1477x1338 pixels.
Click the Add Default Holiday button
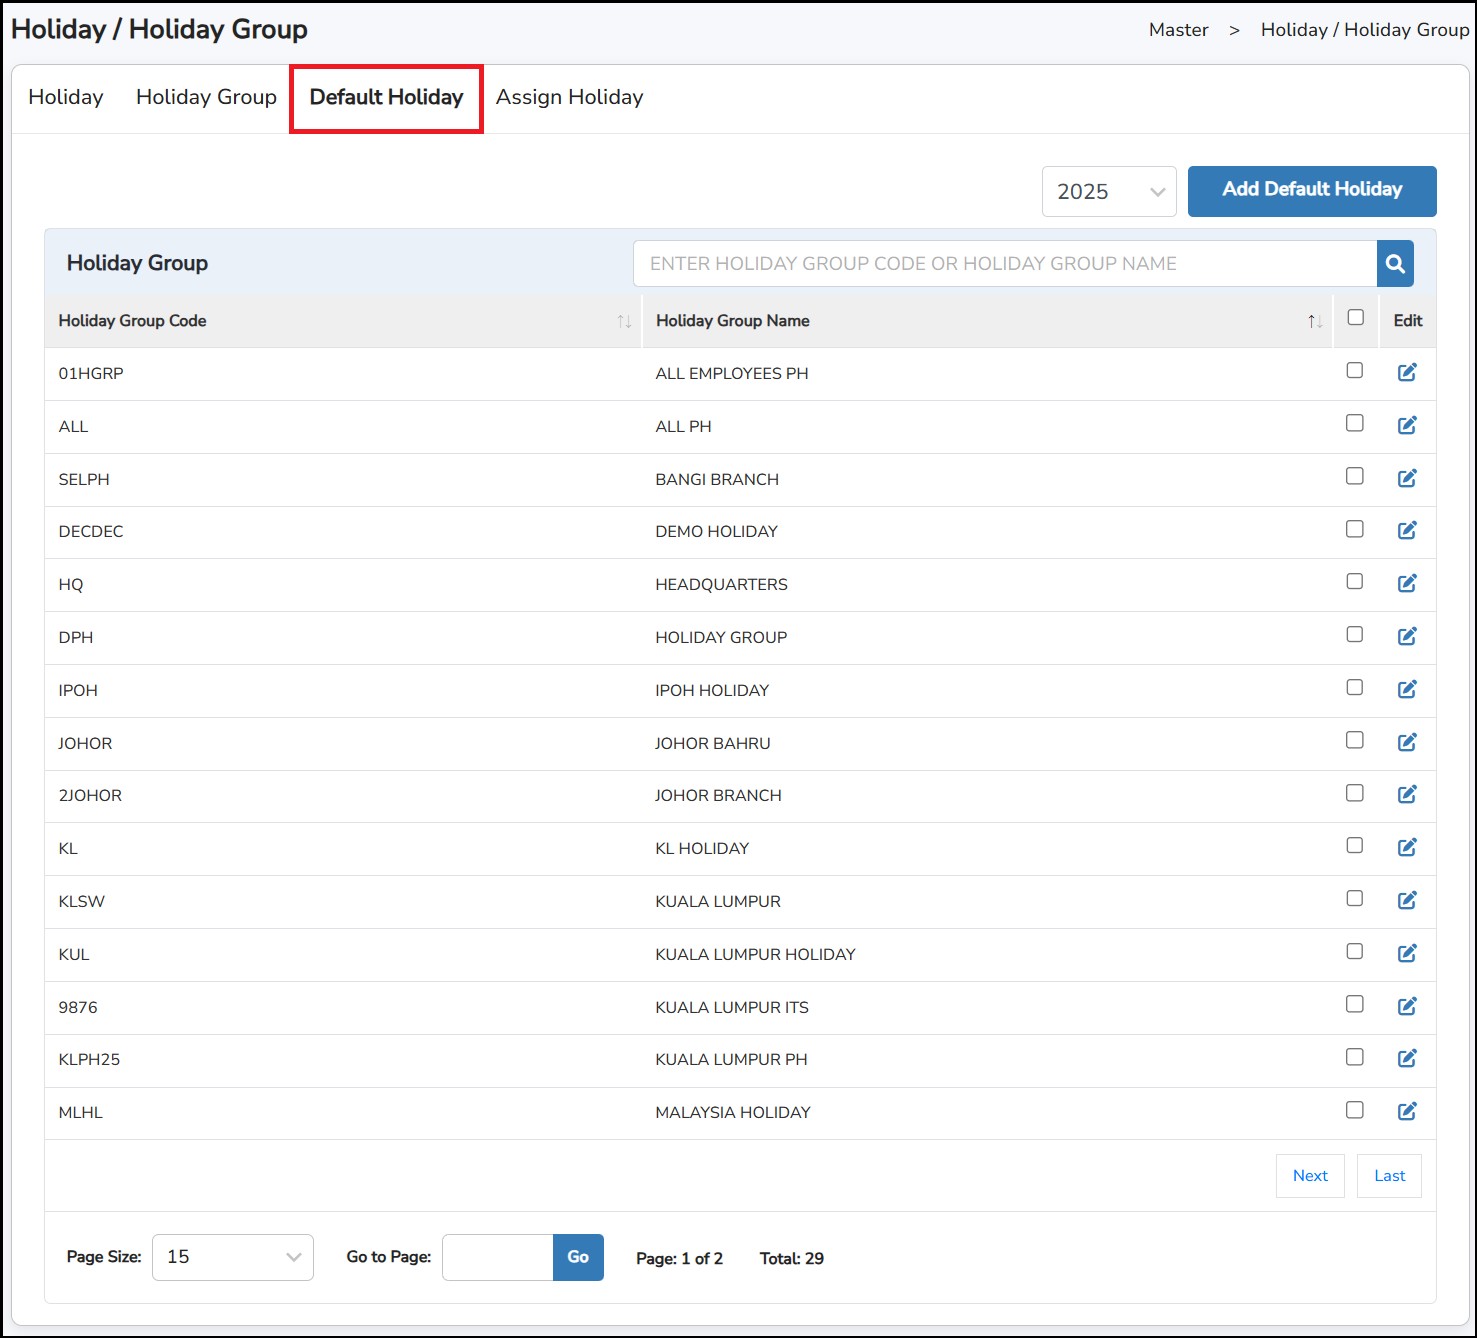pos(1311,190)
